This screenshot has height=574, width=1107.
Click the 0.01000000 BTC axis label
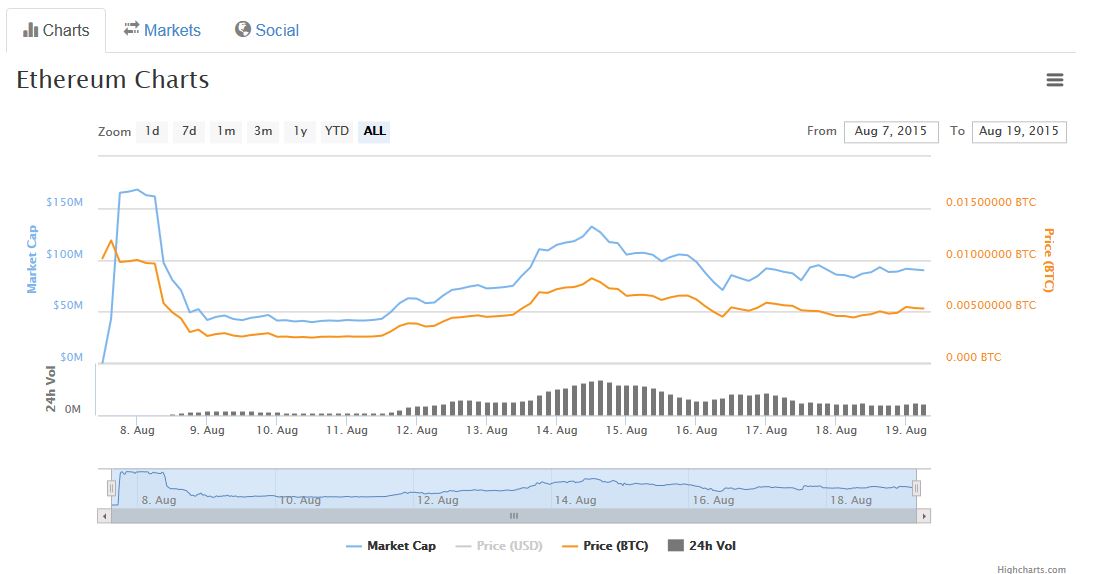pyautogui.click(x=991, y=254)
